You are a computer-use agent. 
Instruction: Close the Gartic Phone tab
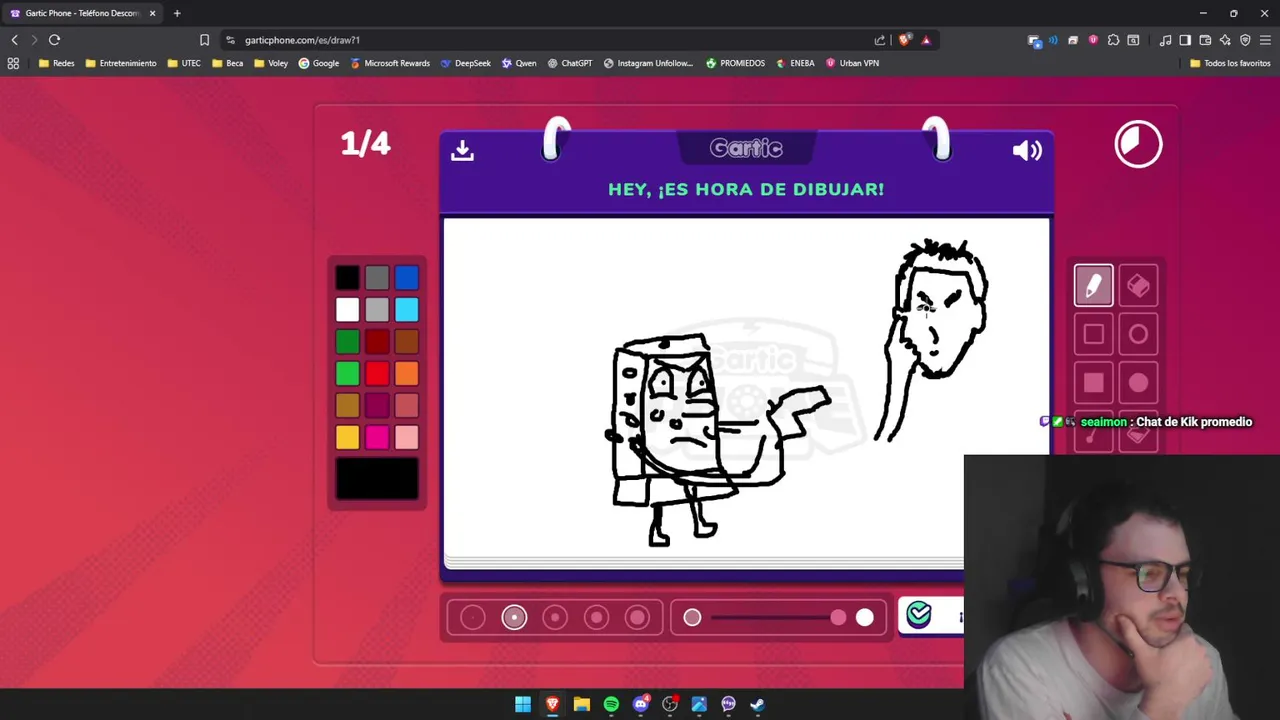152,13
